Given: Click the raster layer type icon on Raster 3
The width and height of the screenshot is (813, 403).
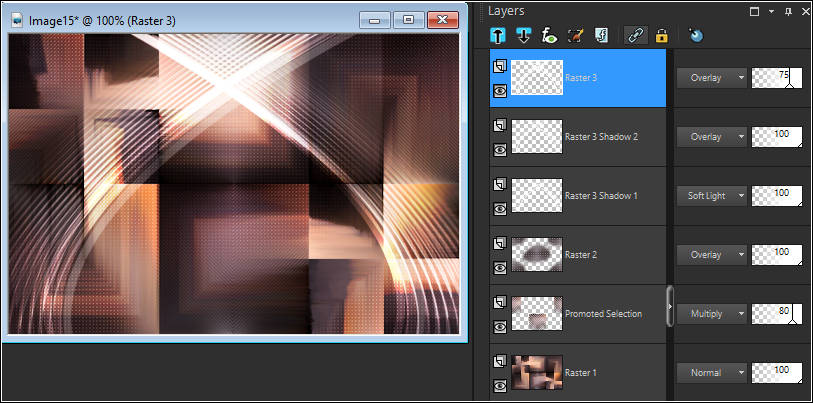Looking at the screenshot, I should pyautogui.click(x=499, y=65).
